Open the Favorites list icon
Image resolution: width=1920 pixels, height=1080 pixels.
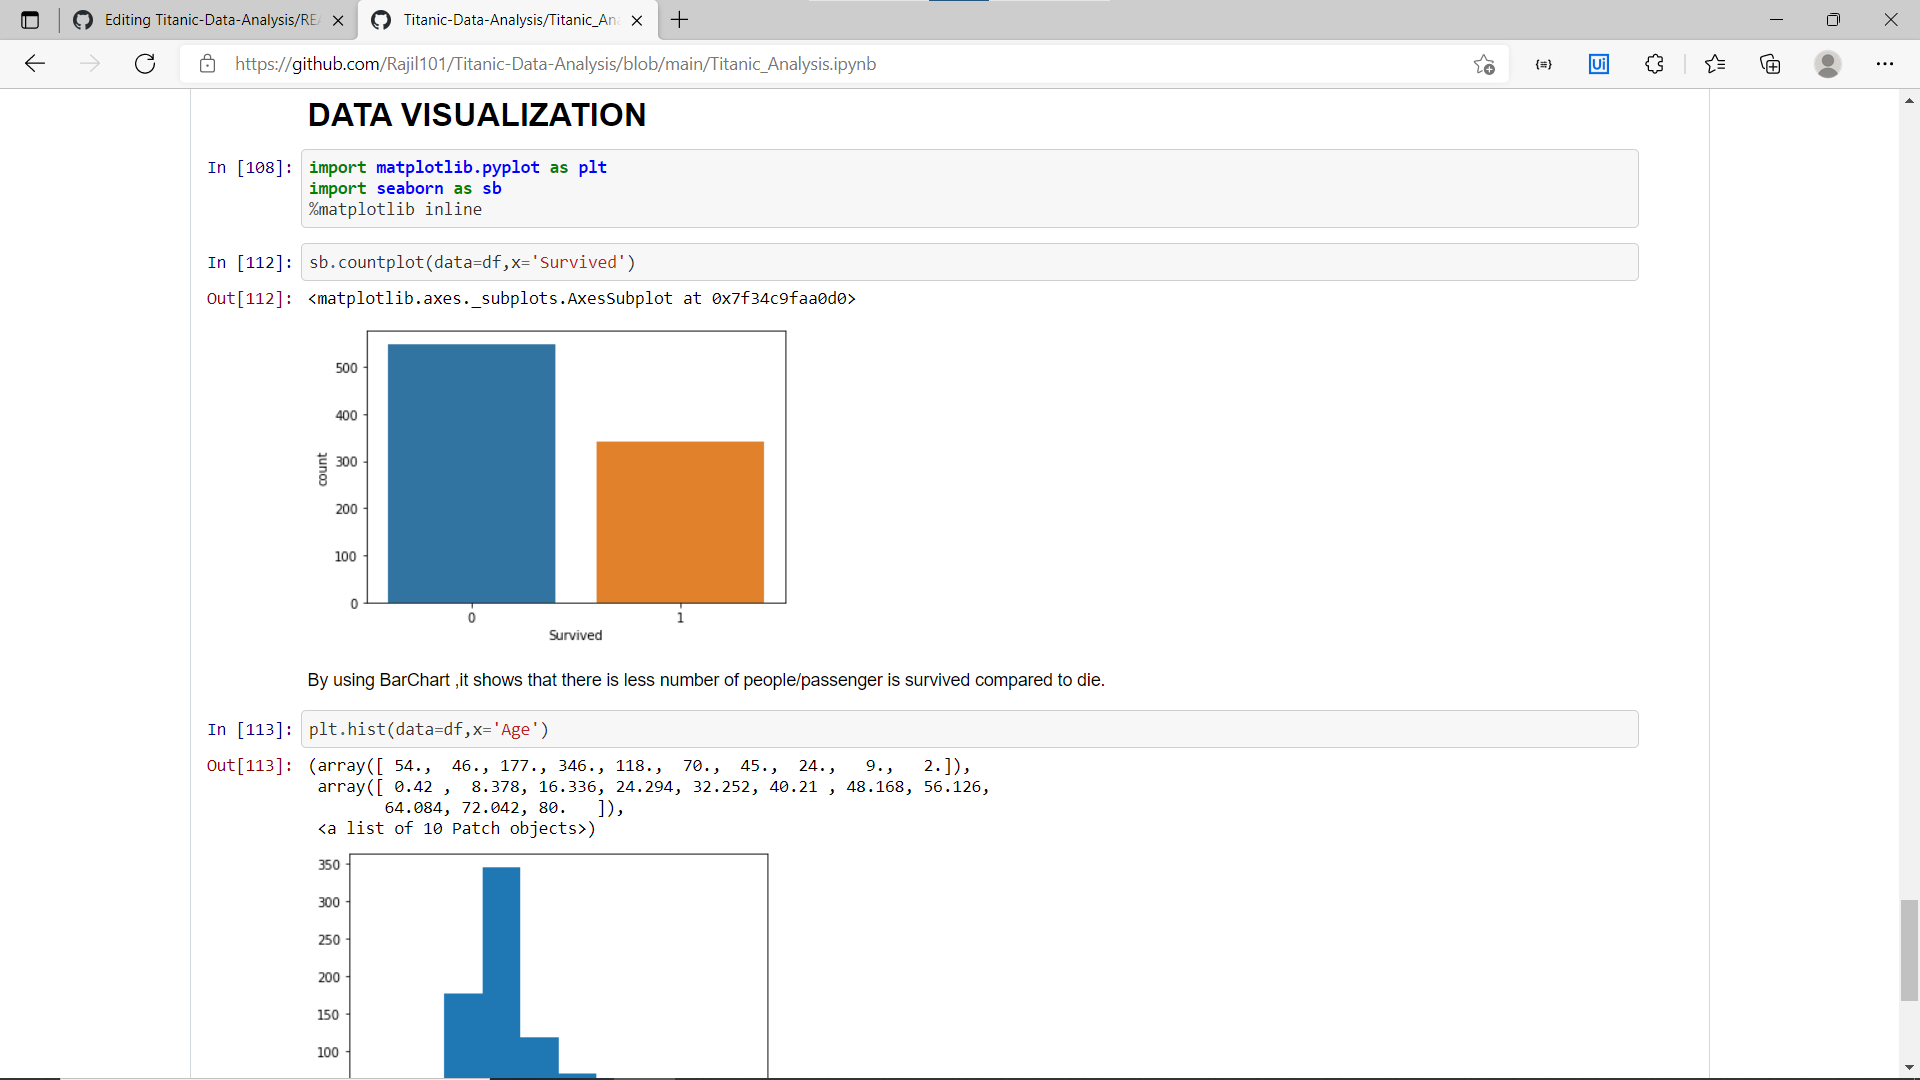(1715, 64)
